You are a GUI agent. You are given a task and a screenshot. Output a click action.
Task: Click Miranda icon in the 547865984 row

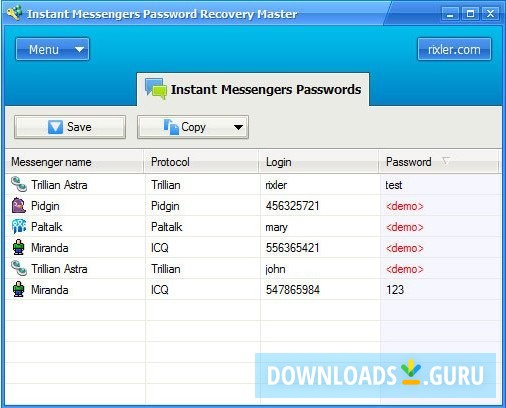(19, 289)
